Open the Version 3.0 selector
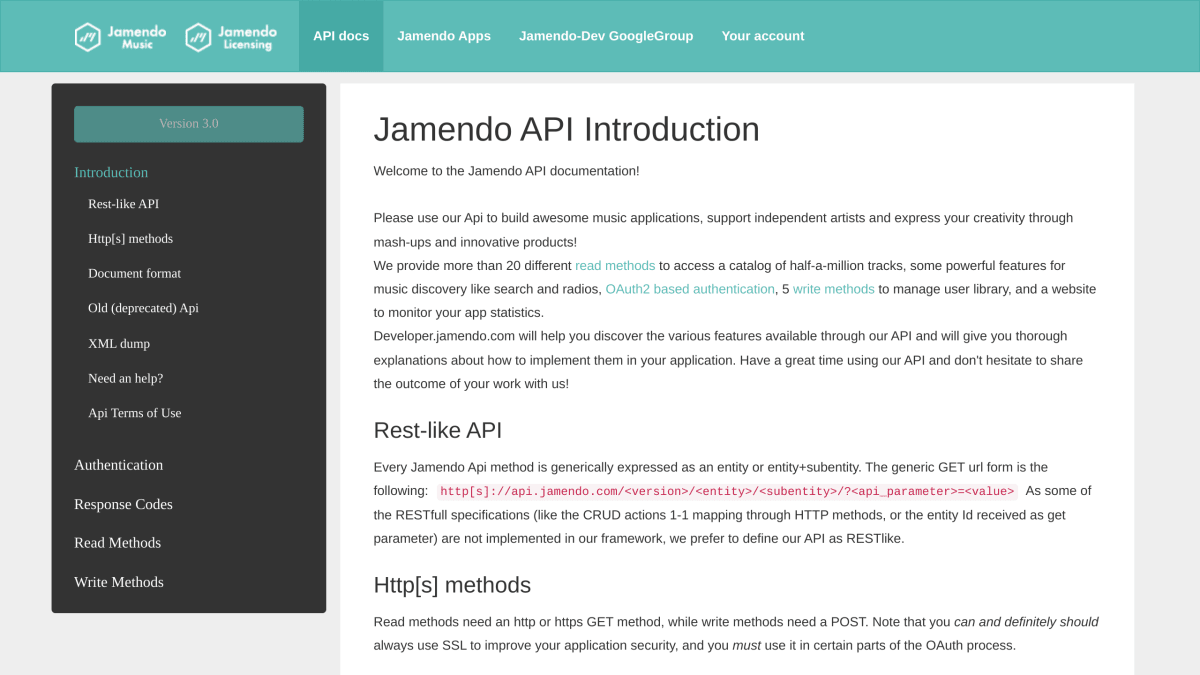 (x=189, y=124)
